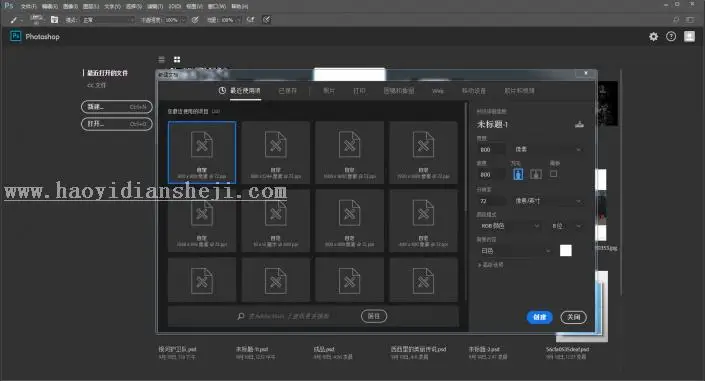This screenshot has width=705, height=381.
Task: Open color mode dropdown RGB 颜色
Action: tap(509, 226)
